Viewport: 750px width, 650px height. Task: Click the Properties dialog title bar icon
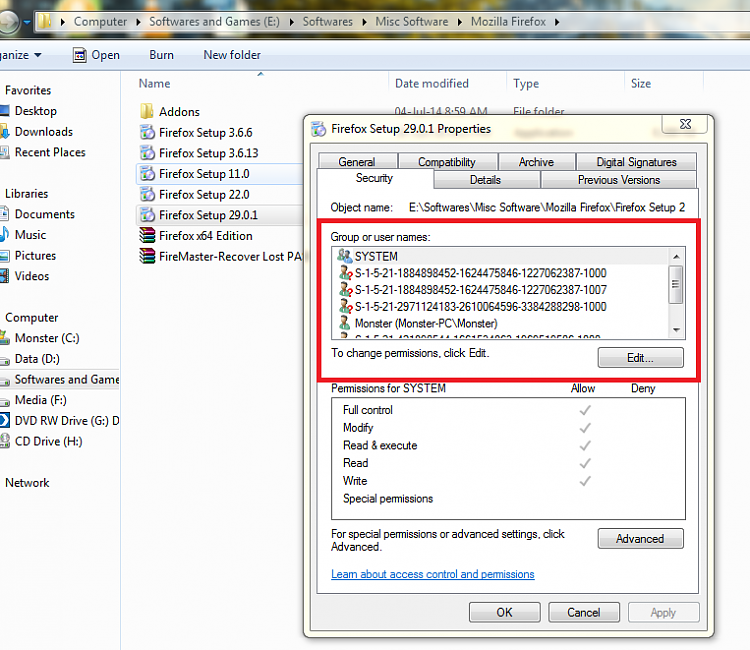pos(319,129)
